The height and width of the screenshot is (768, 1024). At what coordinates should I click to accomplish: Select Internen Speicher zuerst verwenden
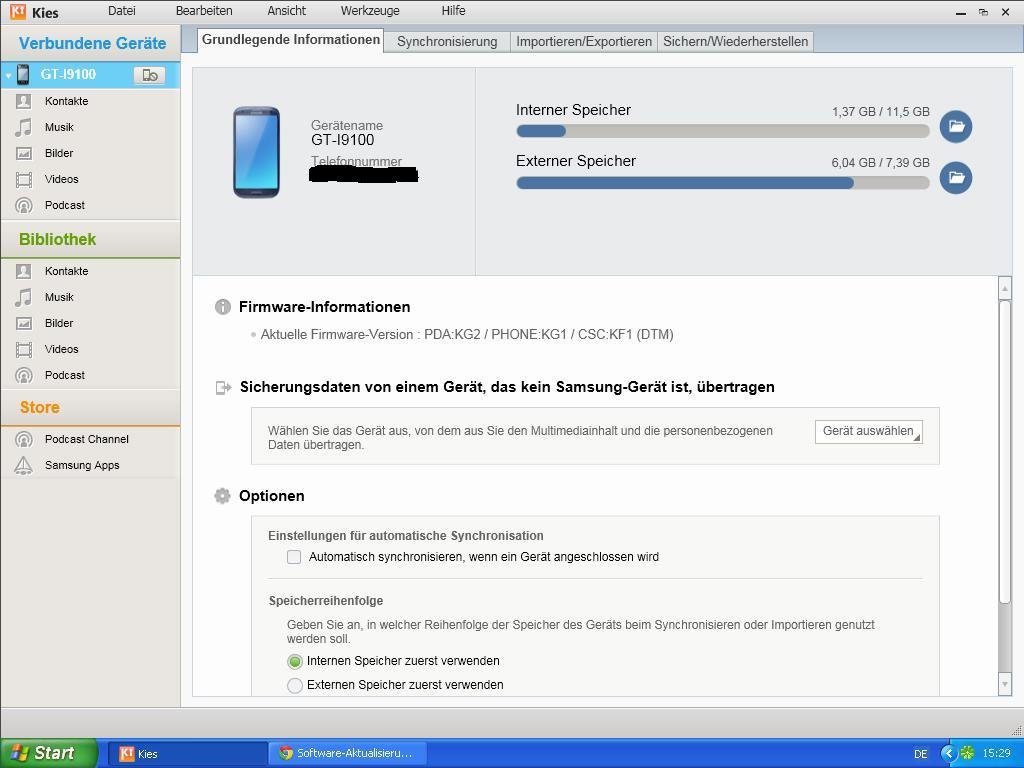point(295,662)
